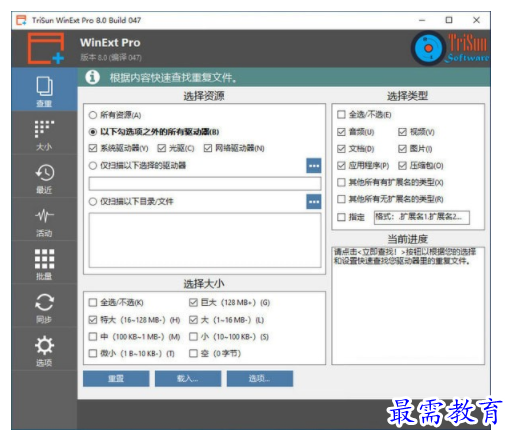Select 仅扫描以下选择的驱动器 radio option
Image resolution: width=511 pixels, height=443 pixels.
coord(137,166)
